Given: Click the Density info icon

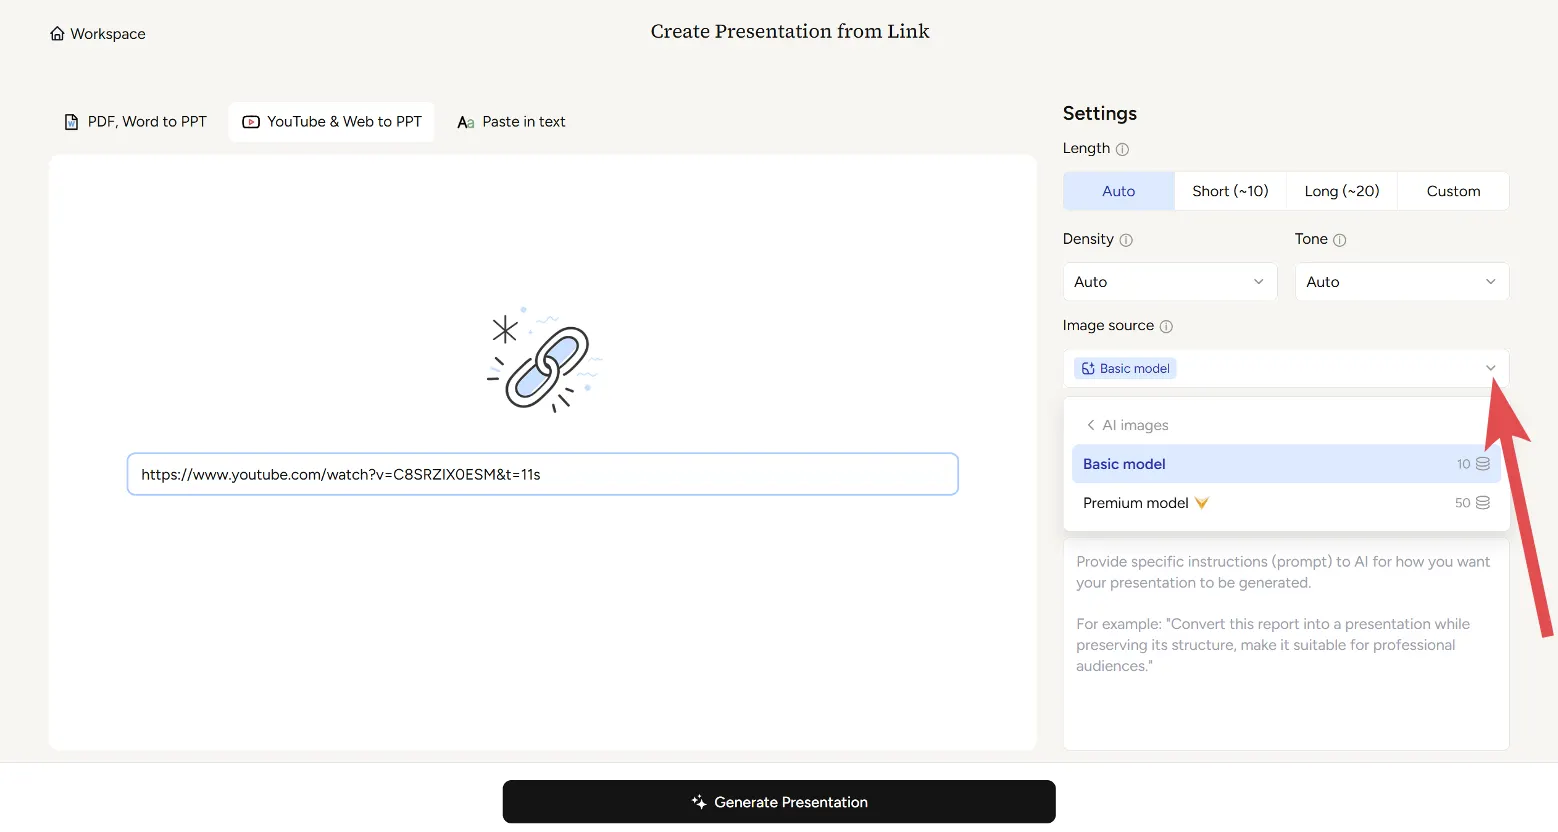Looking at the screenshot, I should coord(1126,240).
